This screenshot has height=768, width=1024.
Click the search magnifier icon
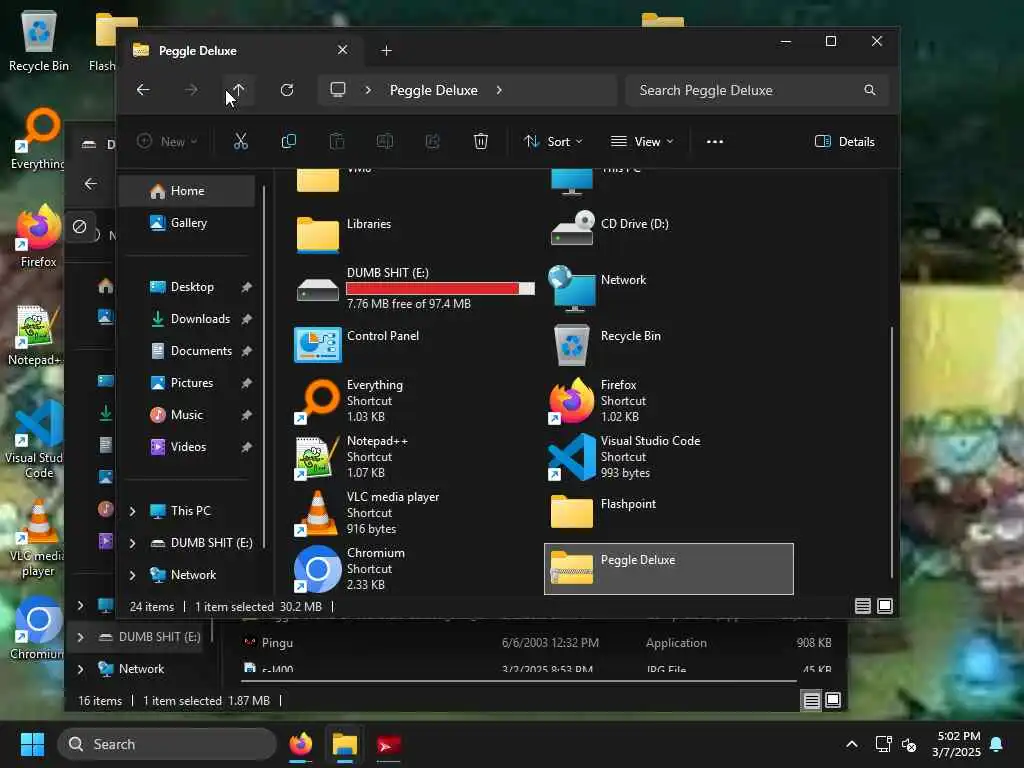pos(870,90)
